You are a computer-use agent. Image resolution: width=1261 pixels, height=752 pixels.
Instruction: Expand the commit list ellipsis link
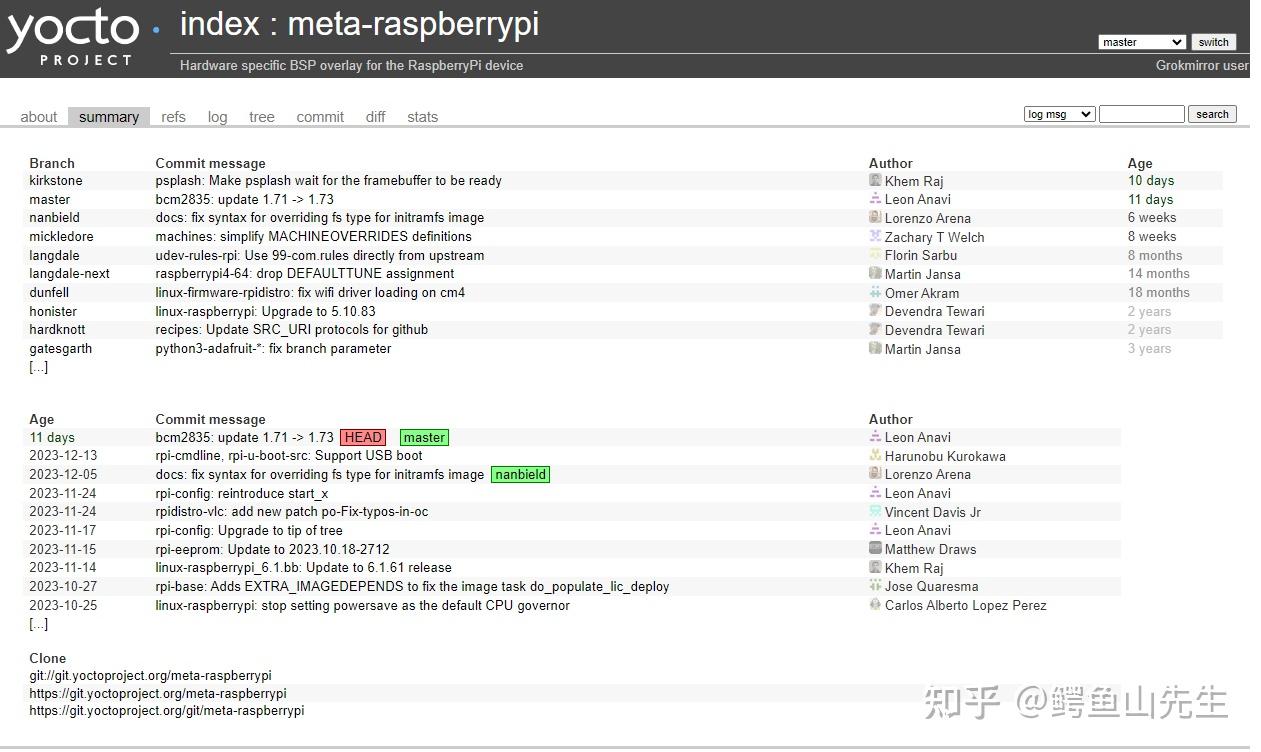[x=38, y=624]
